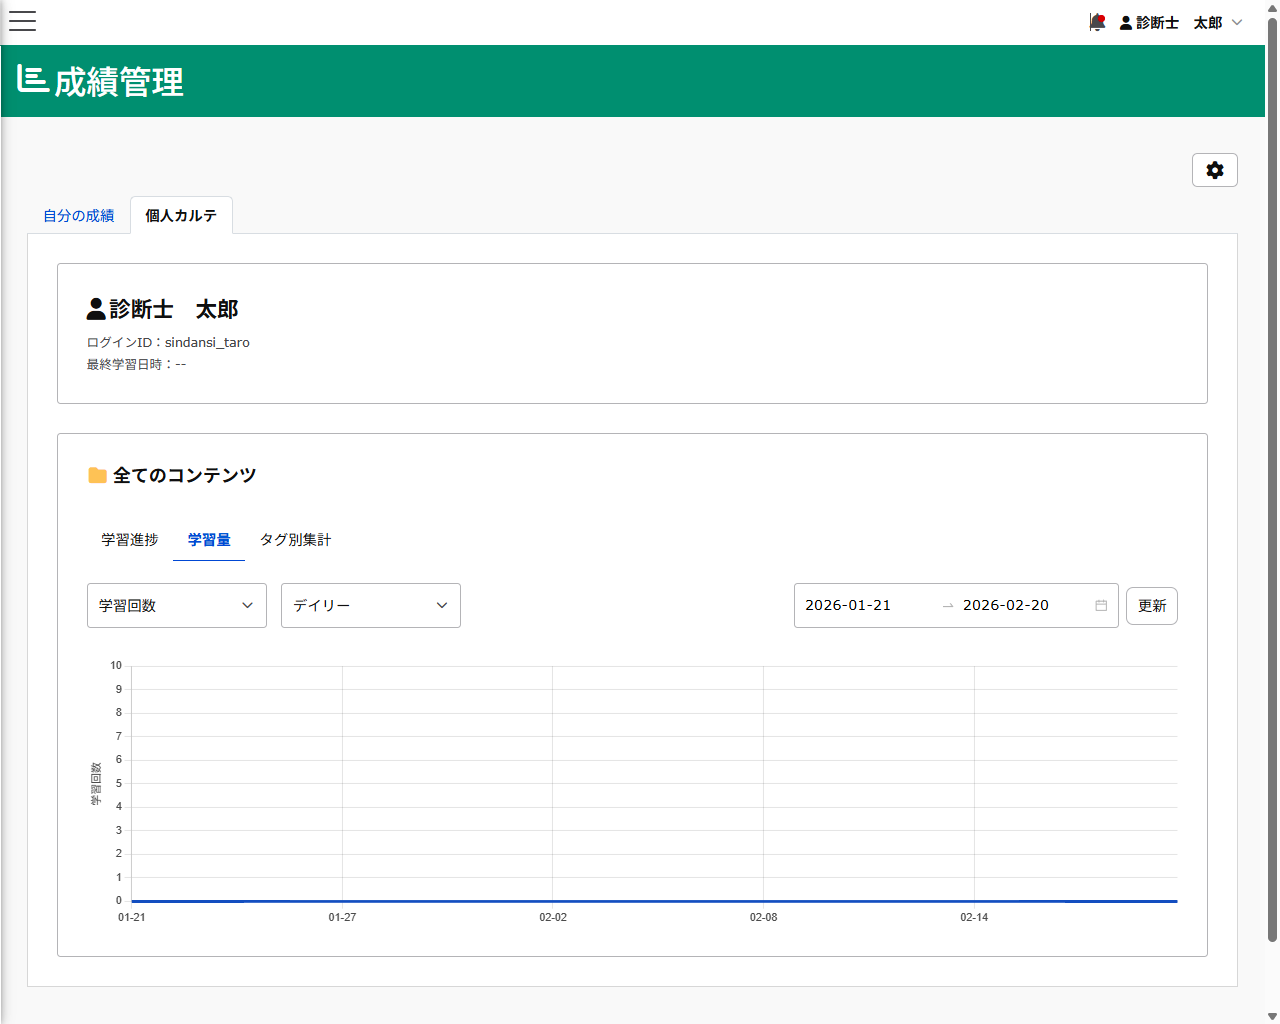Click the notification bell icon
Screen dimensions: 1280x1024
point(1097,22)
